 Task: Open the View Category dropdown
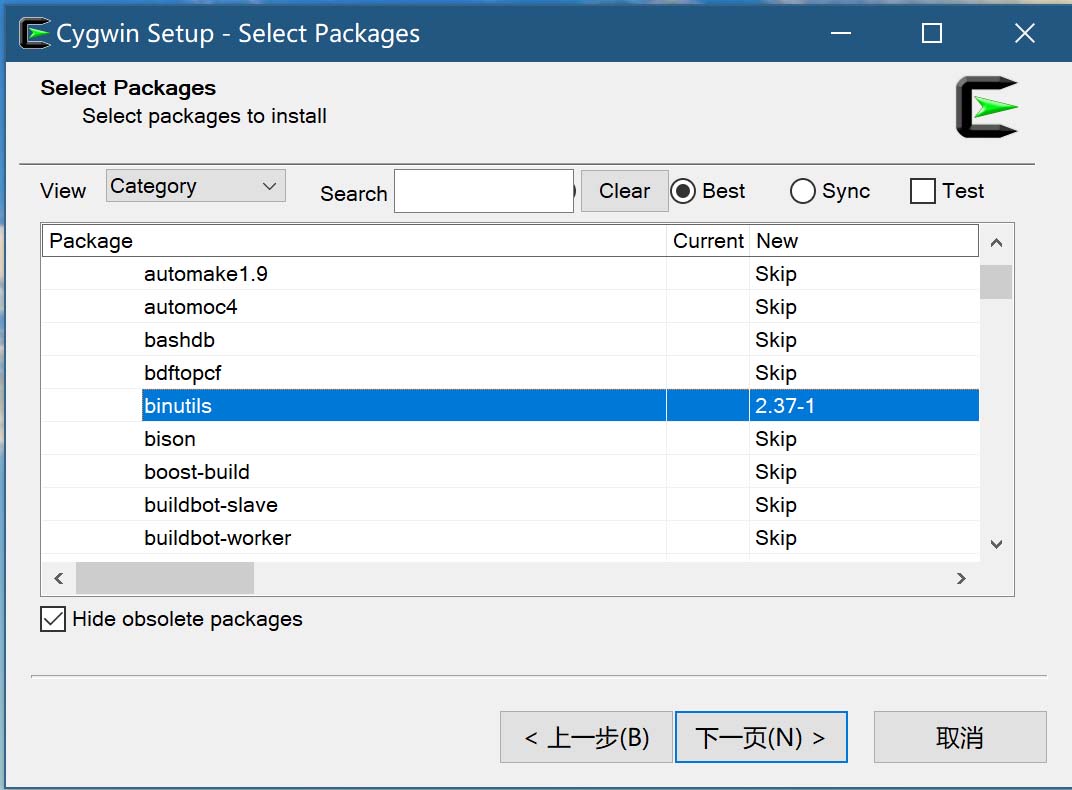(x=196, y=186)
